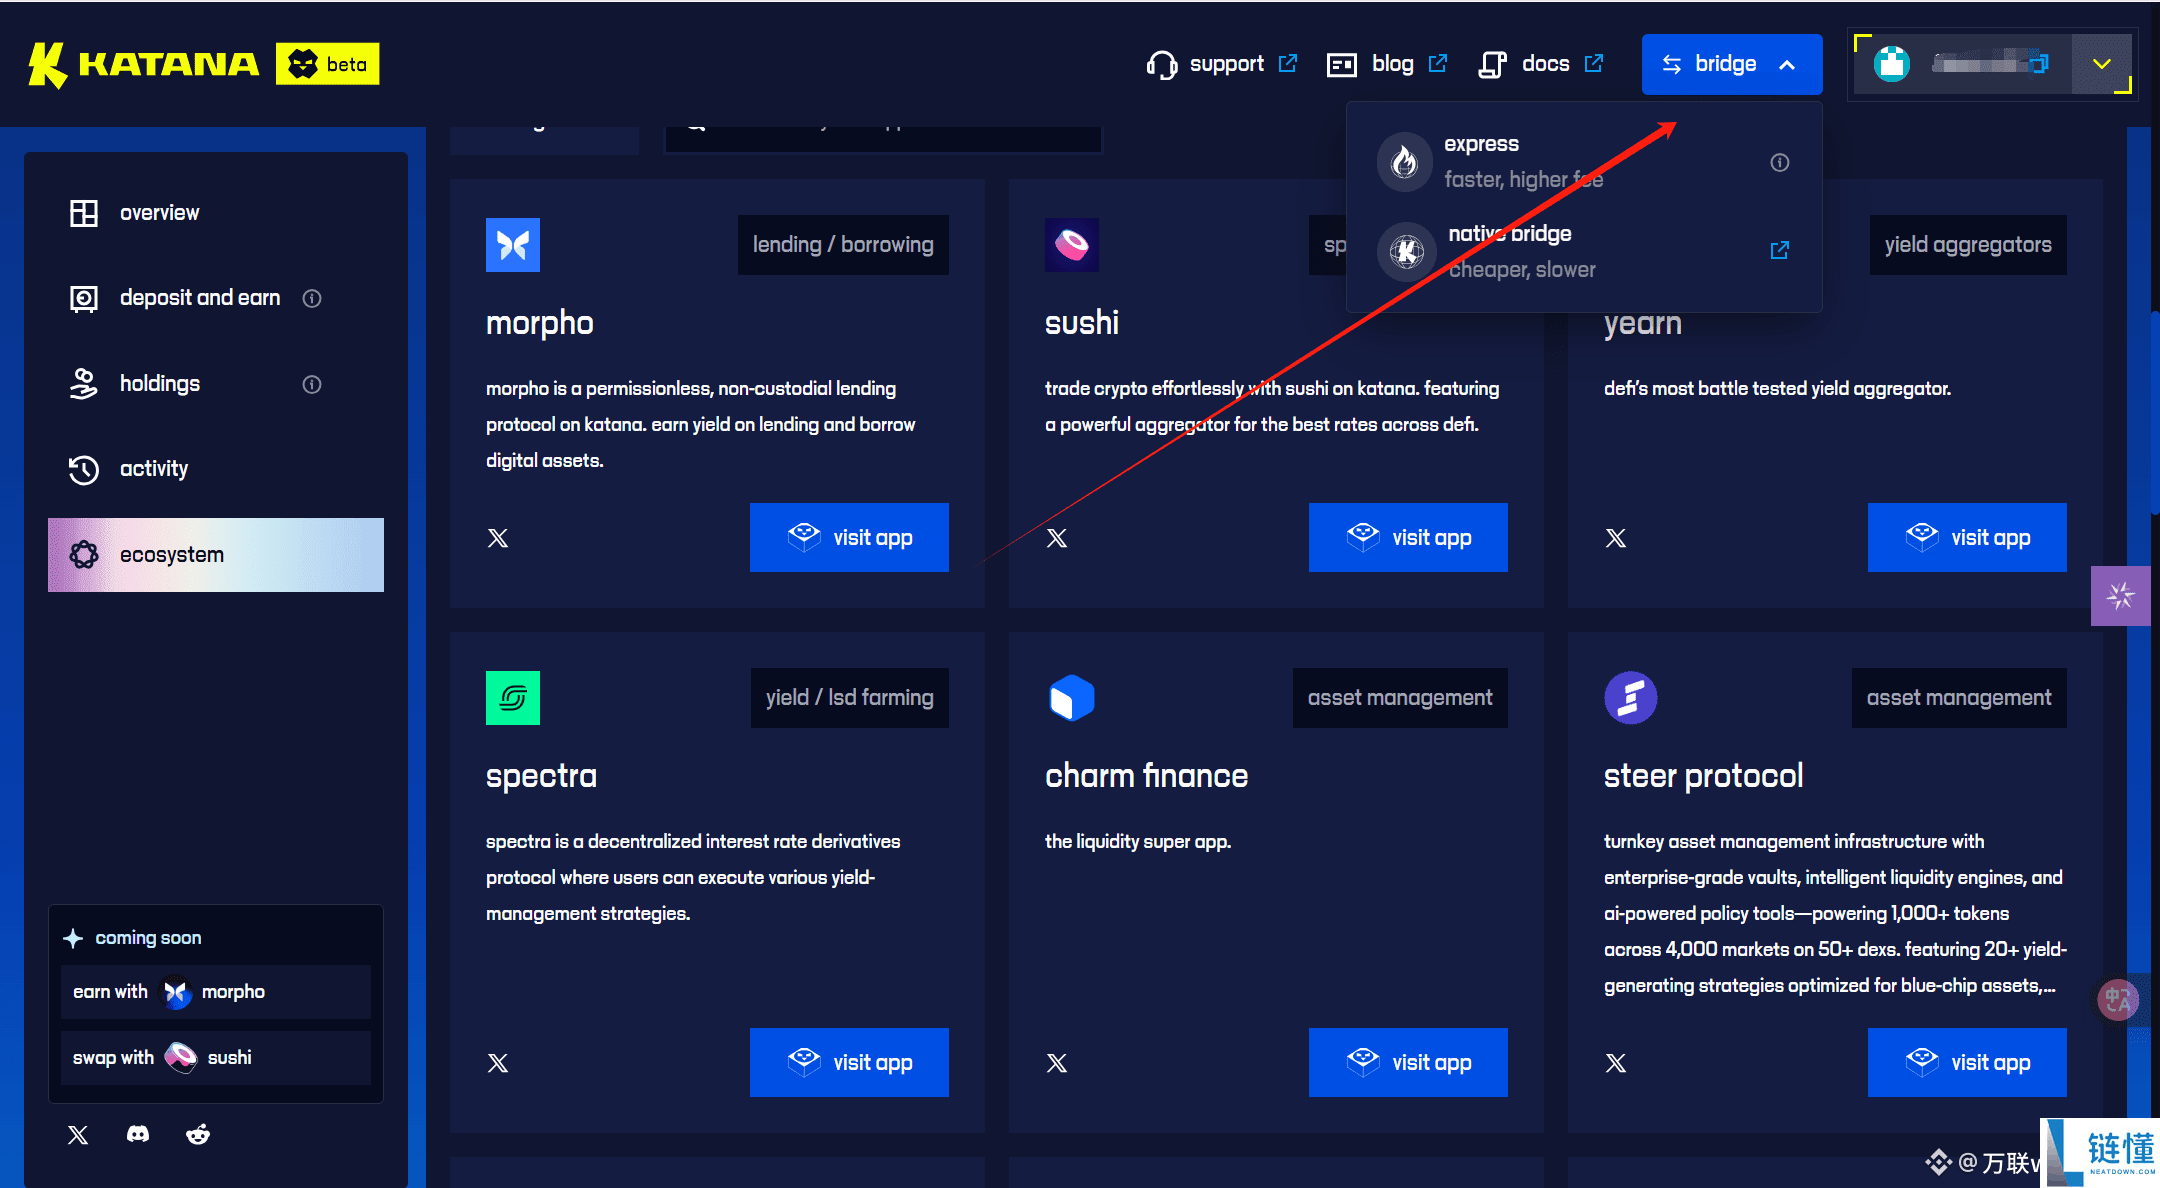Image resolution: width=2160 pixels, height=1188 pixels.
Task: Click info icon next to holdings
Action: [312, 384]
